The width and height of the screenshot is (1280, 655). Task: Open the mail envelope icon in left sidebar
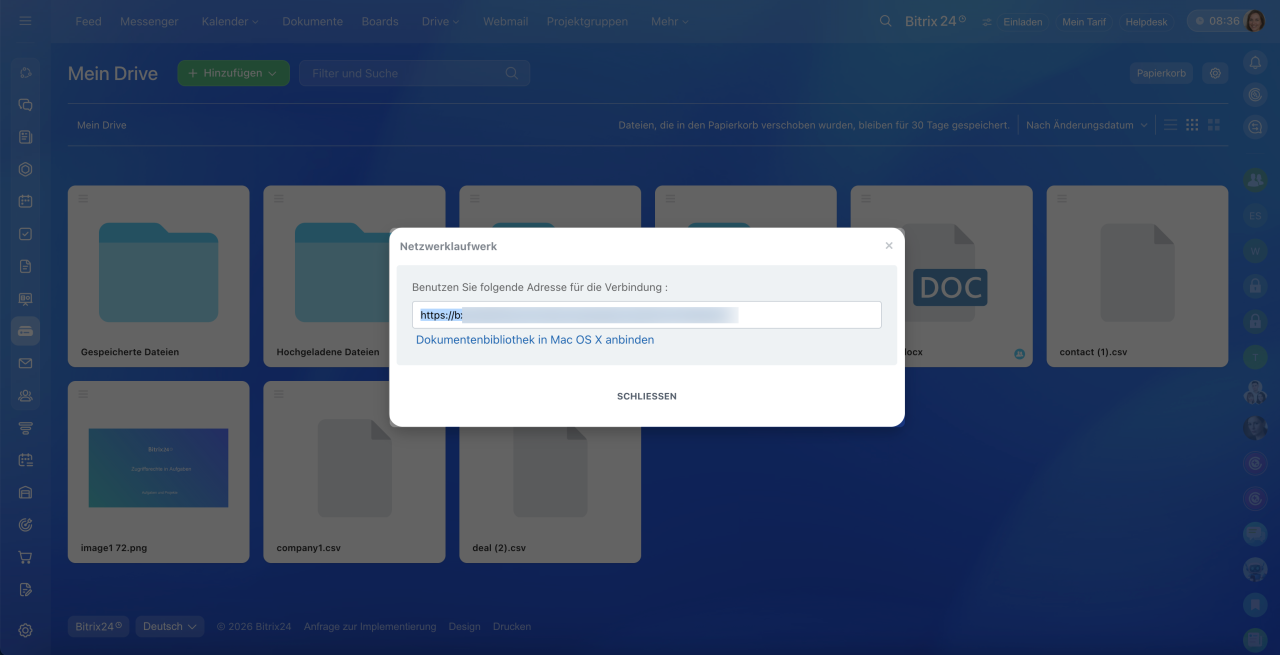[25, 363]
